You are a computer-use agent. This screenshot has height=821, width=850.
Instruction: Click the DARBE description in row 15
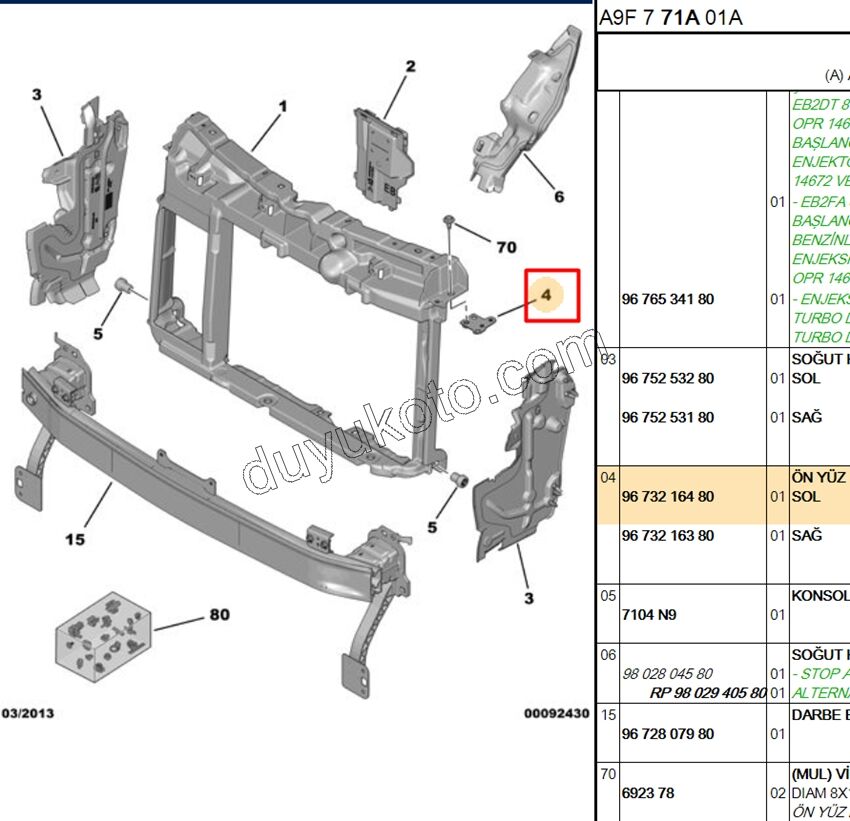pos(820,714)
